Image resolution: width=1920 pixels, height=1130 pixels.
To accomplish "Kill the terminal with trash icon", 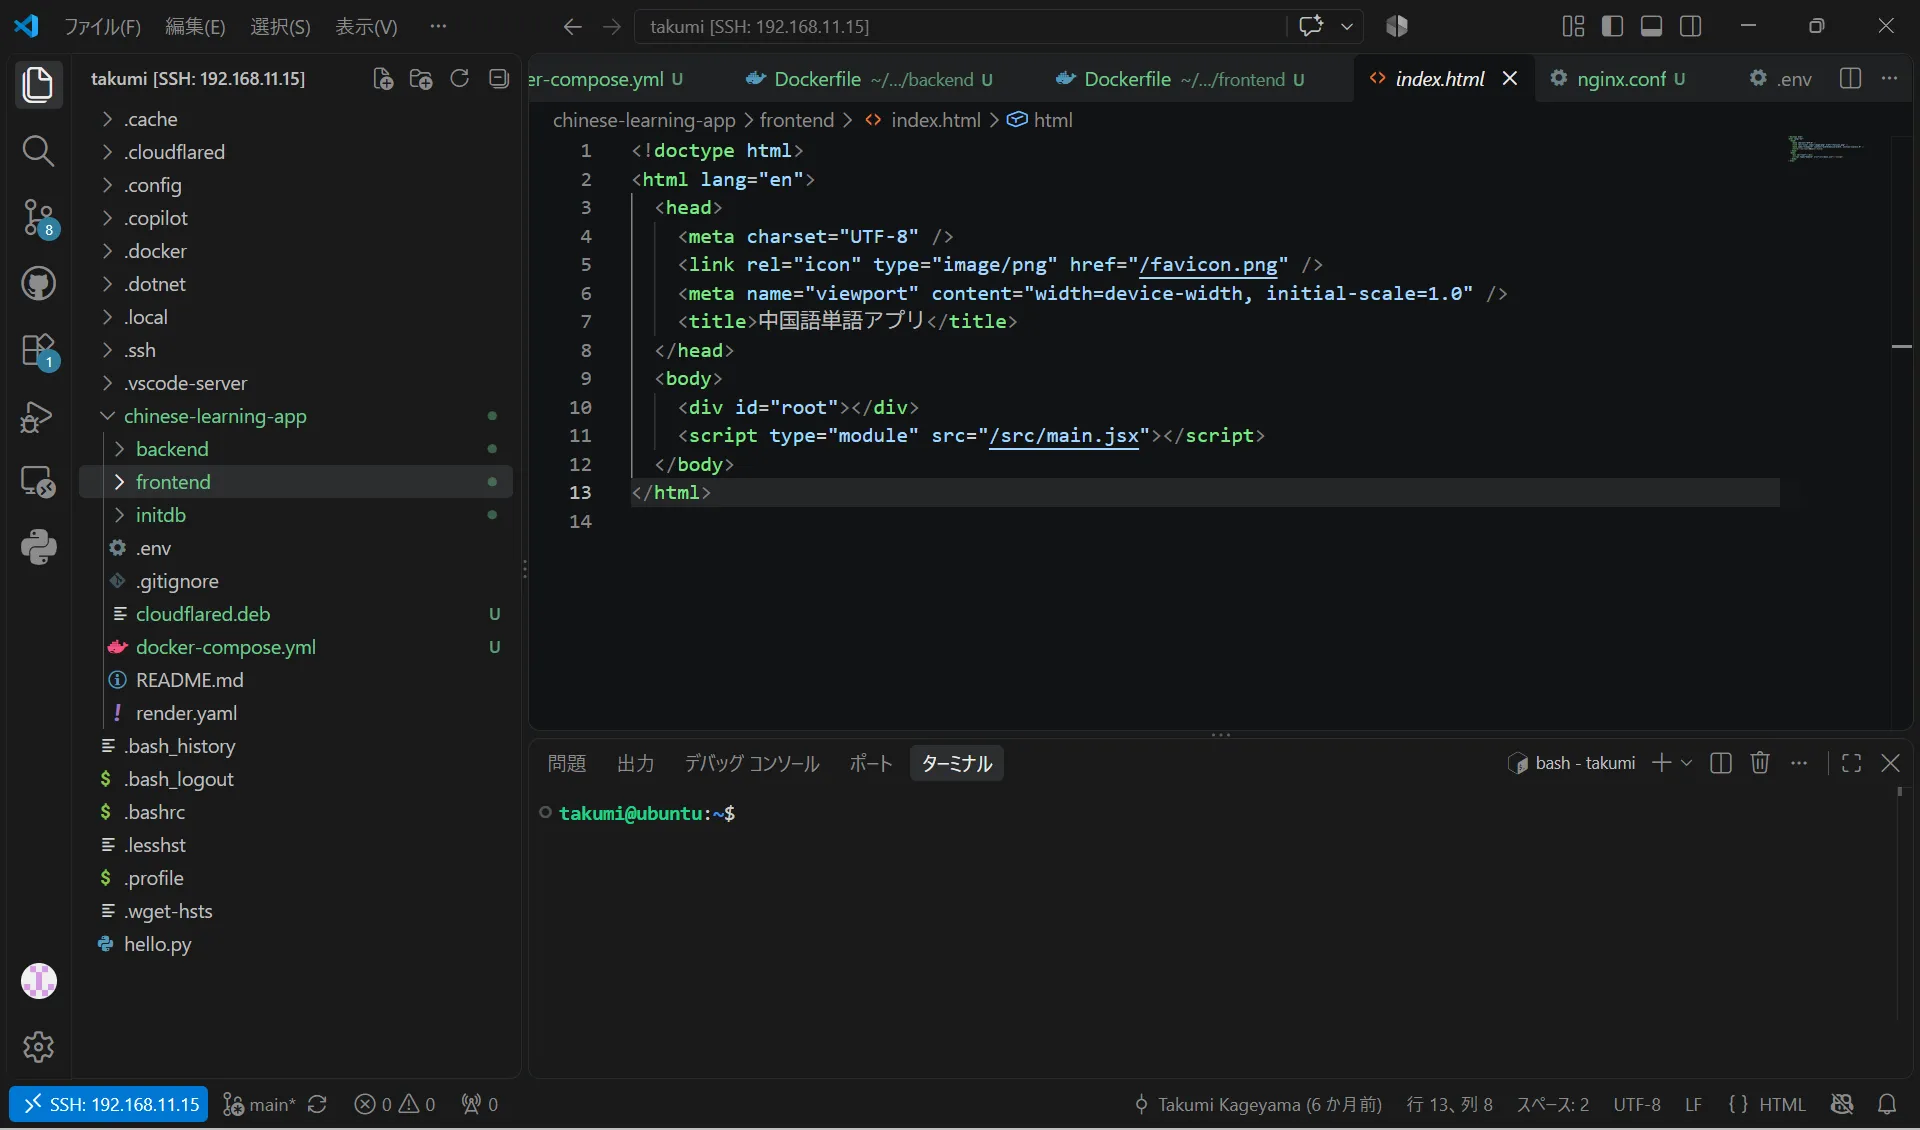I will pyautogui.click(x=1760, y=763).
